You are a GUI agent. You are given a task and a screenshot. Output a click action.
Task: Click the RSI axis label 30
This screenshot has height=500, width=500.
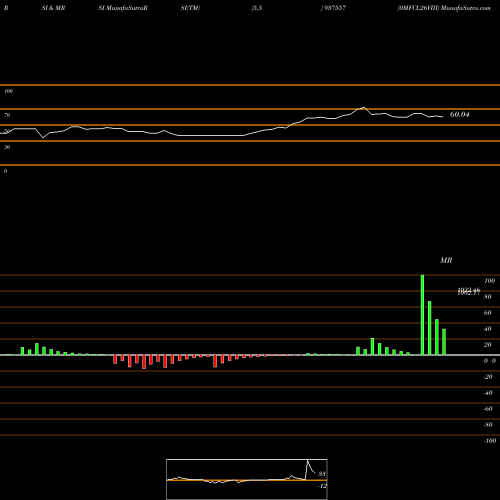7,147
